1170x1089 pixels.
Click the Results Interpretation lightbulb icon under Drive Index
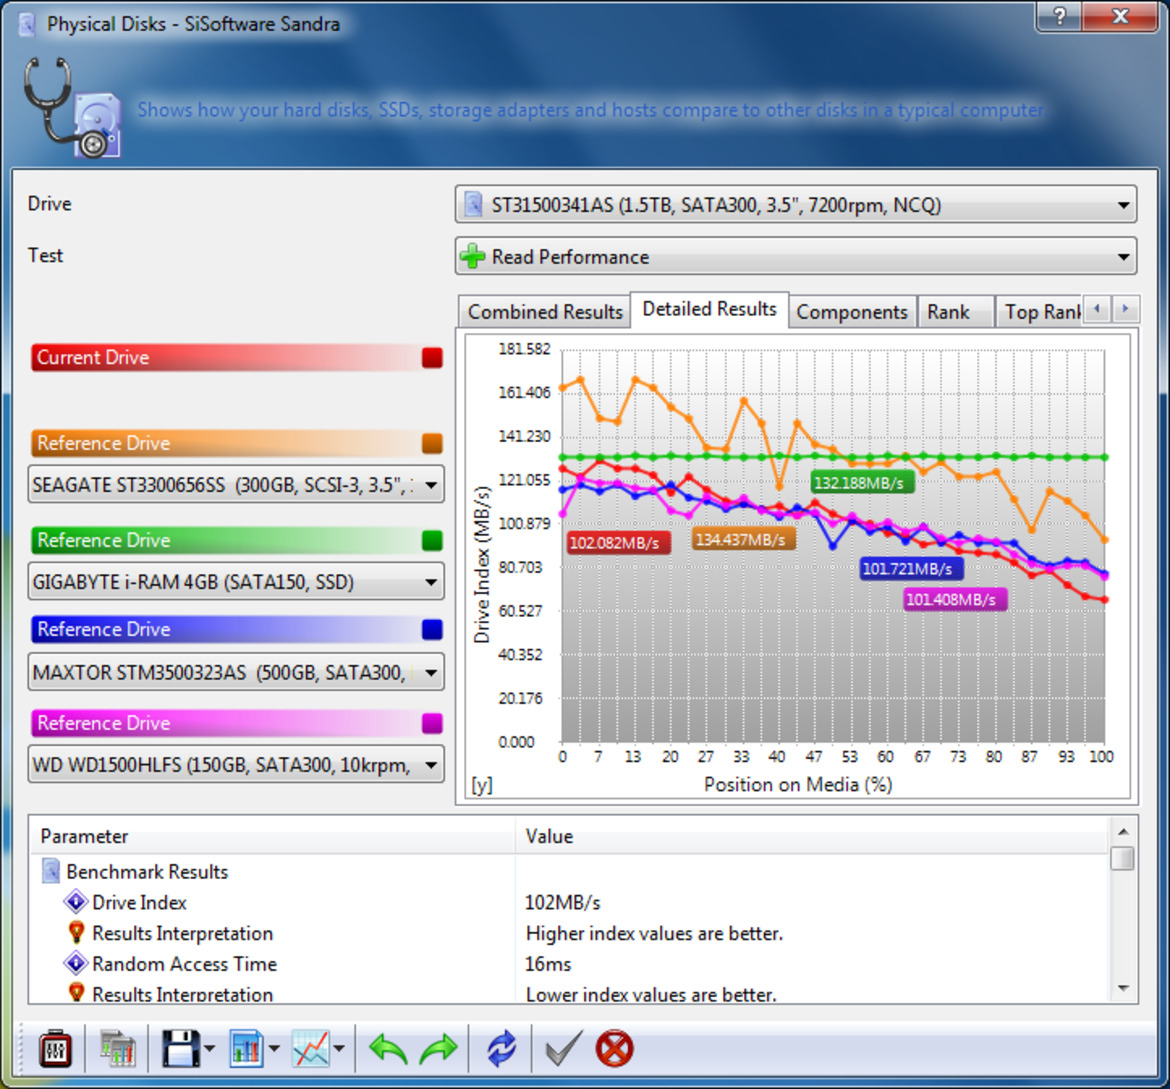[76, 932]
